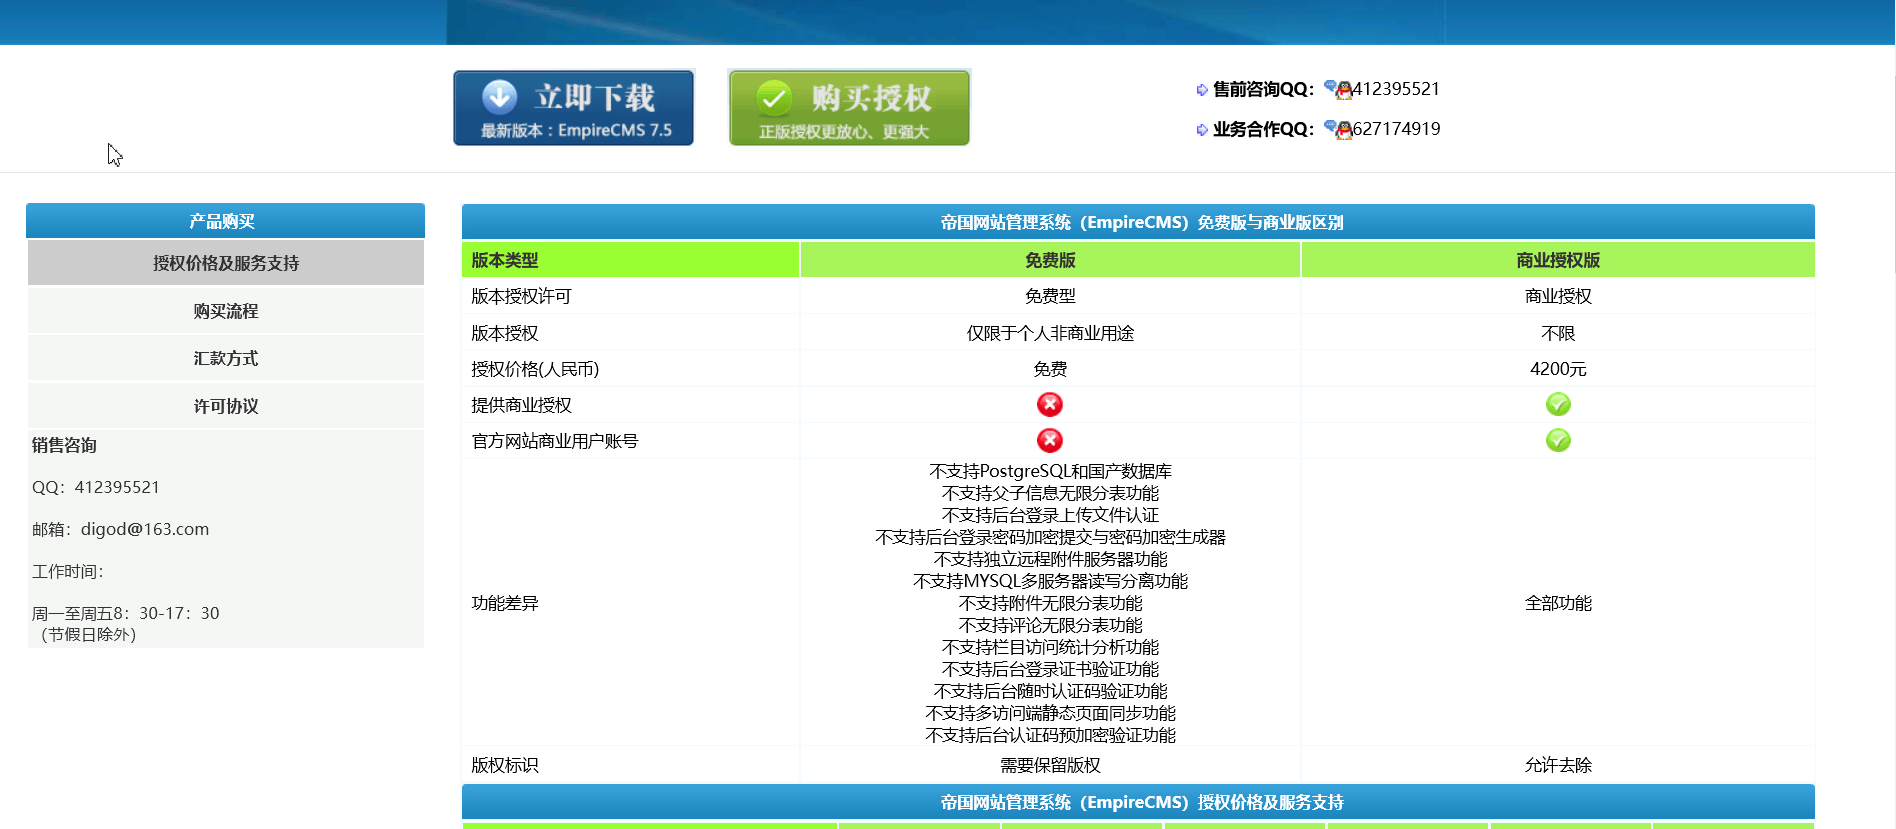Click 免费型 cell
Viewport: 1896px width, 829px height.
(1050, 296)
